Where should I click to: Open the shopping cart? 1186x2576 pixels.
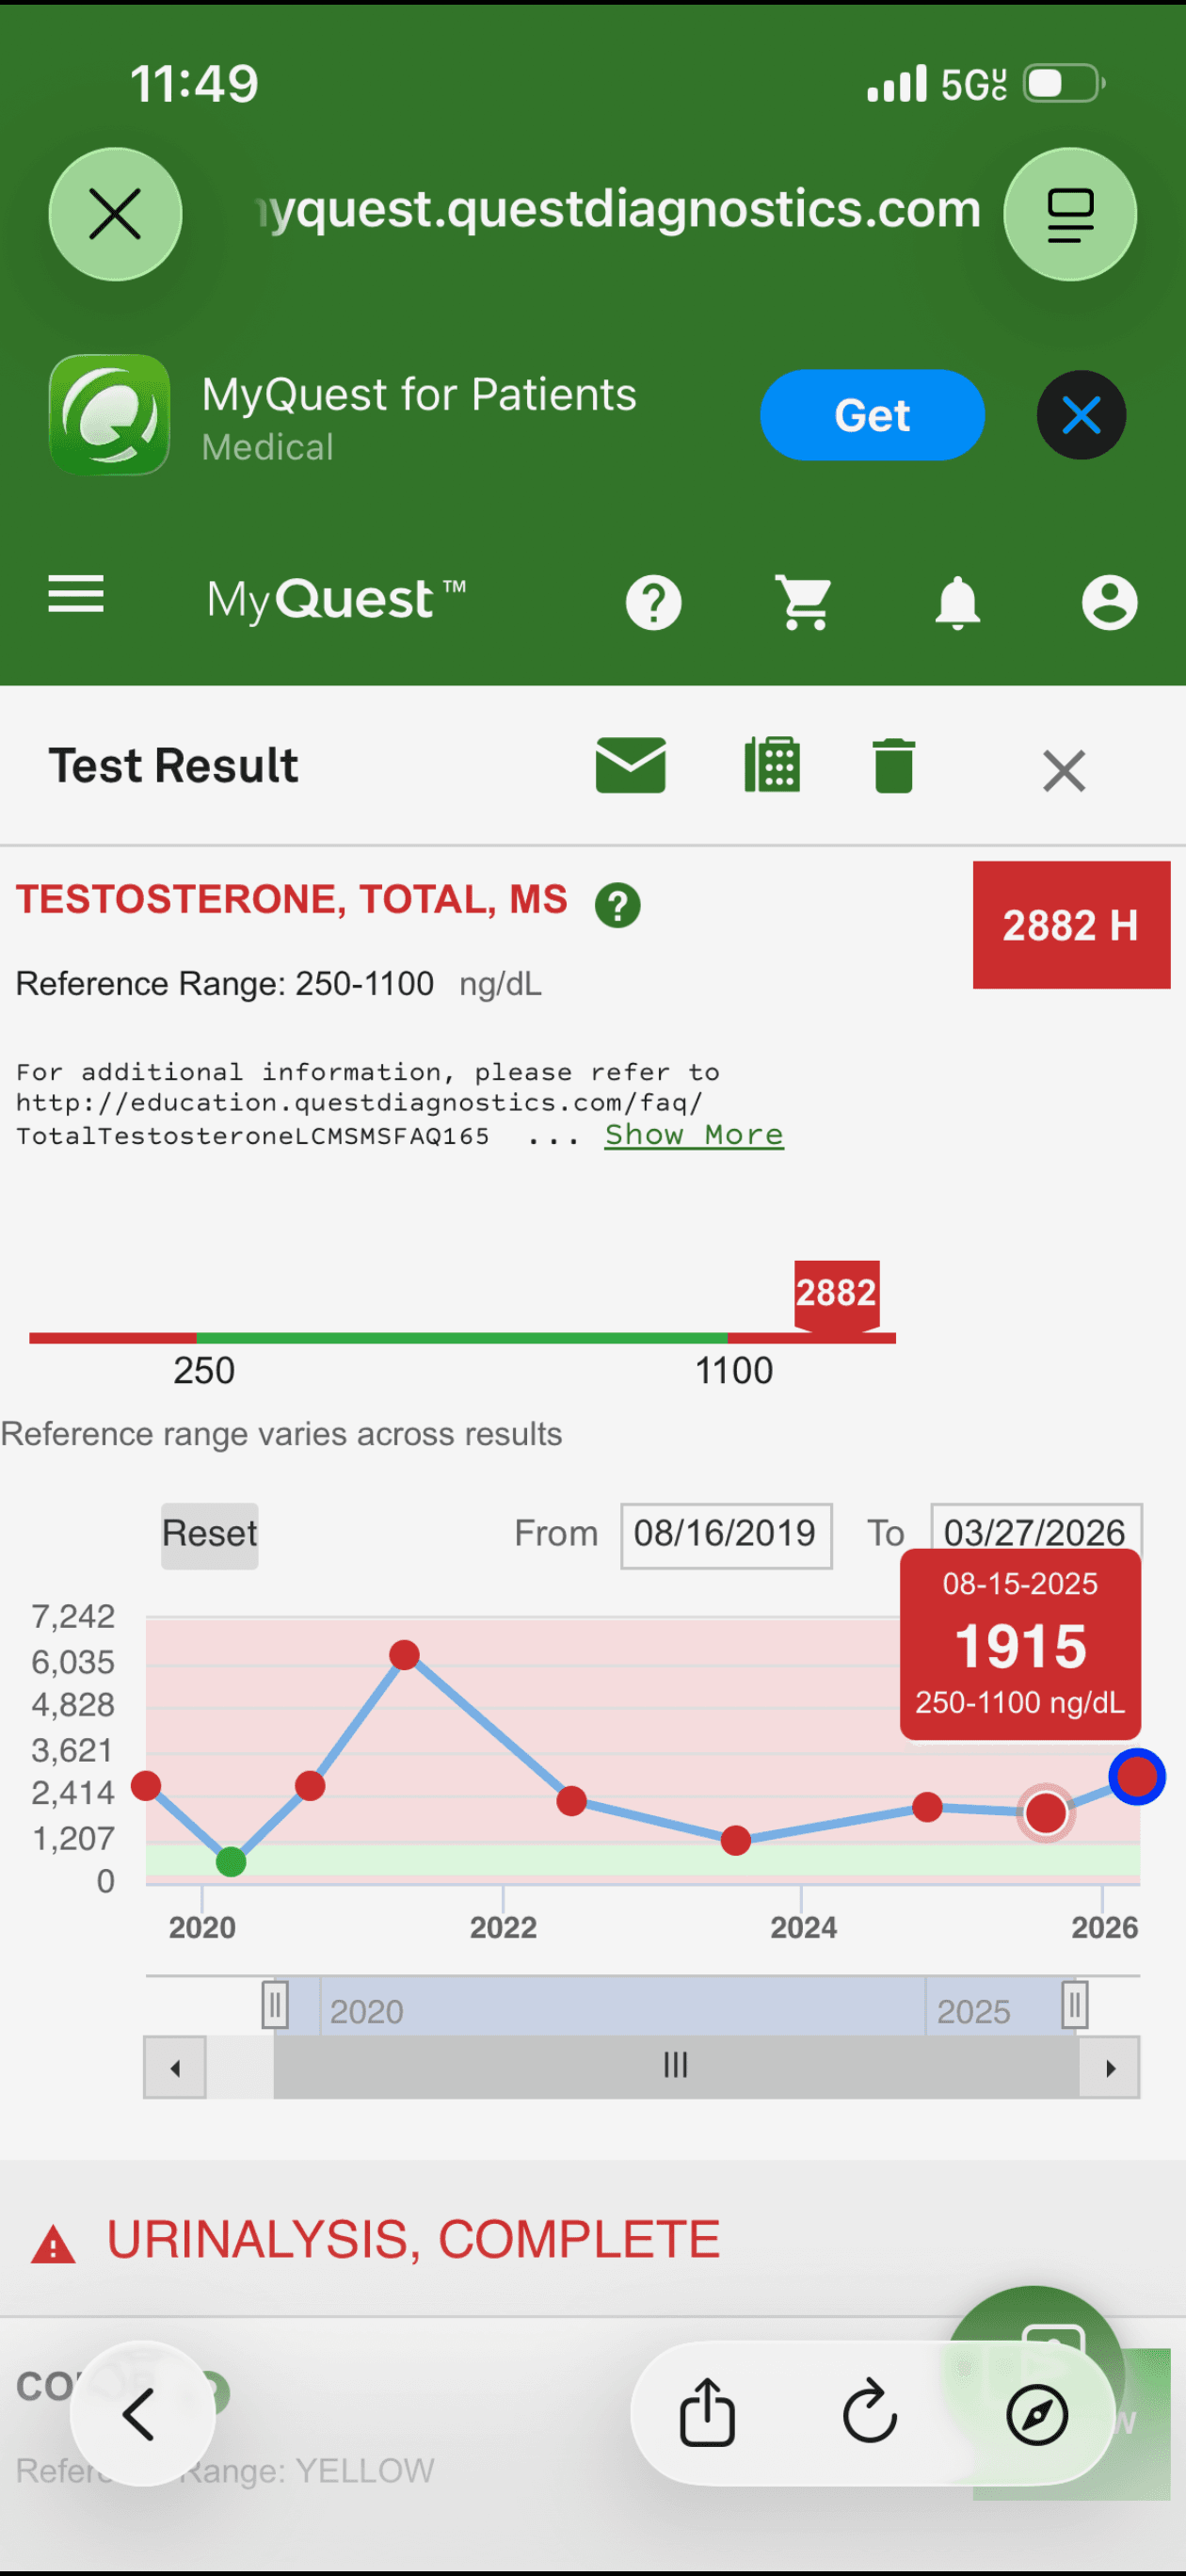point(805,602)
